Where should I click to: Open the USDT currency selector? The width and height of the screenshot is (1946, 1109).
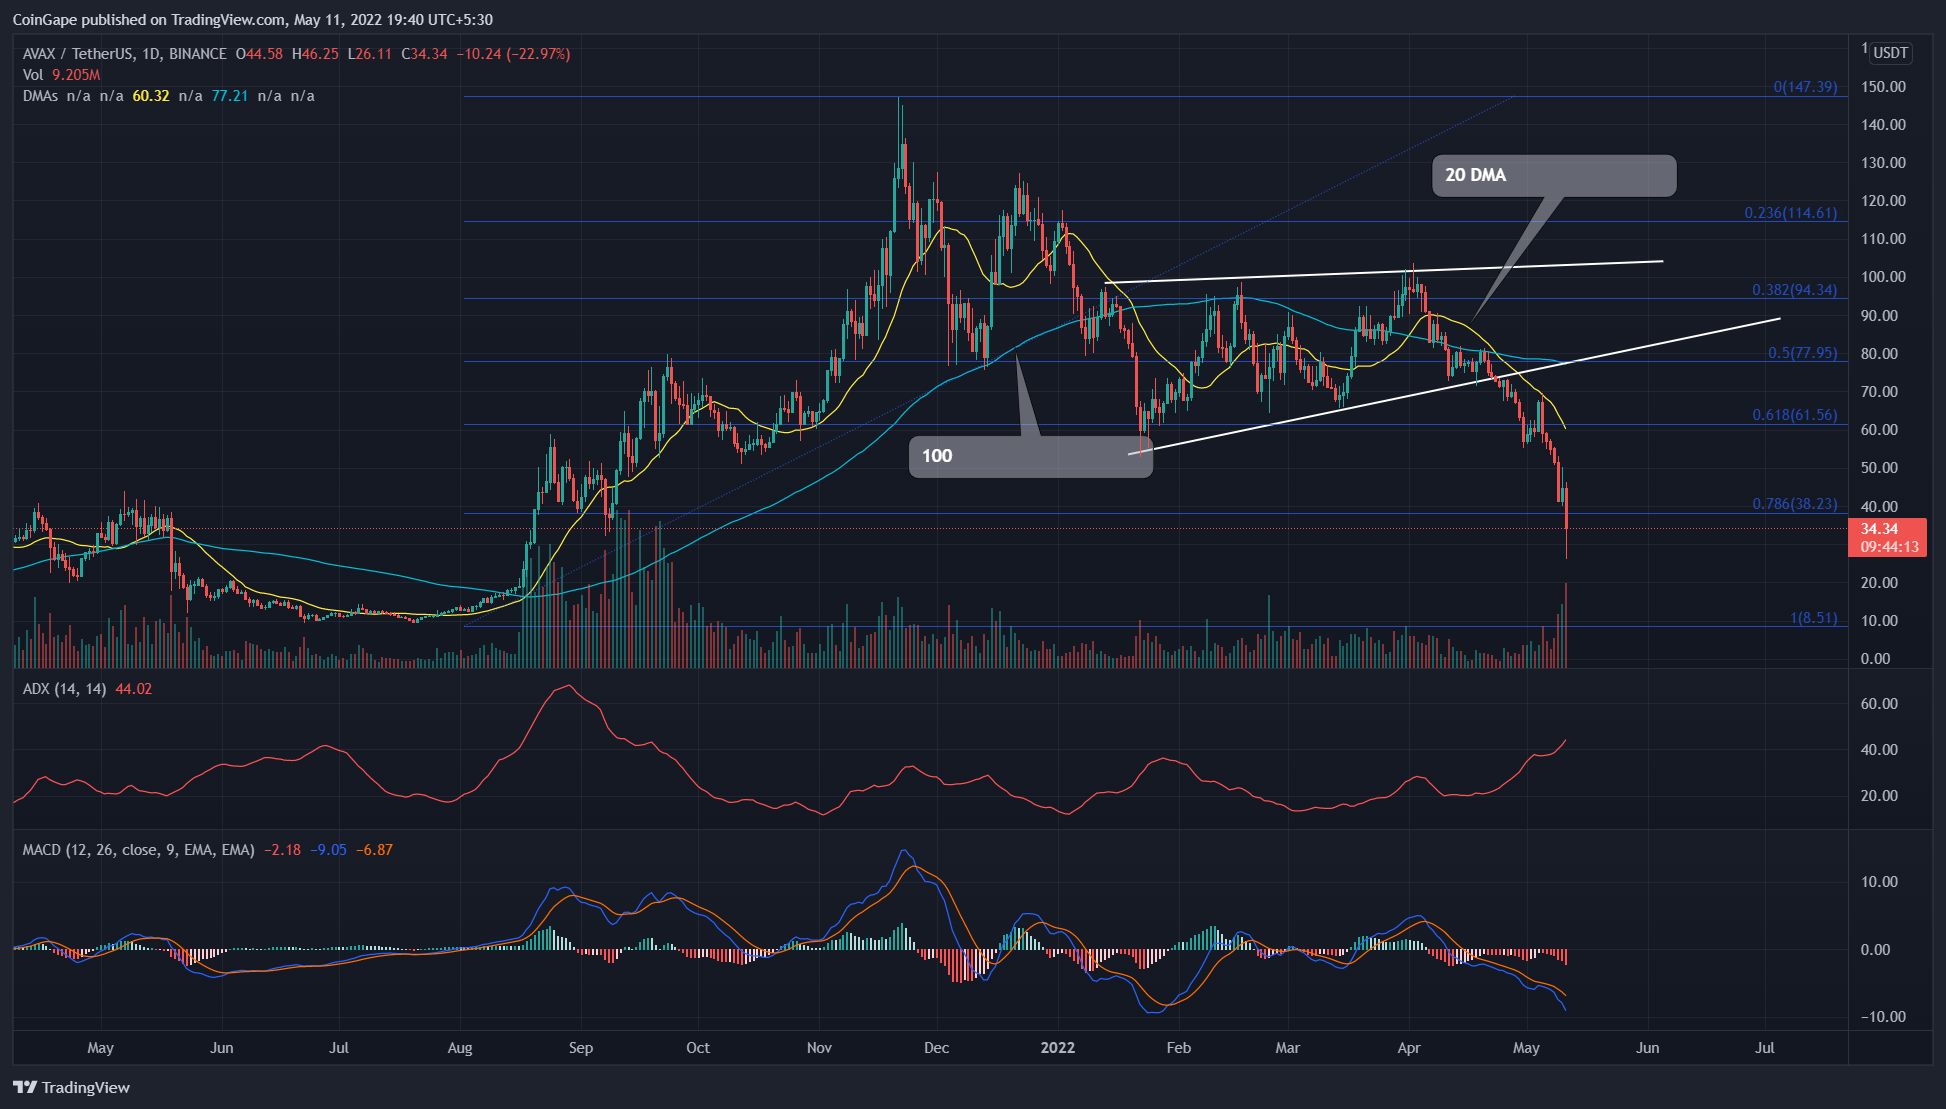coord(1890,53)
